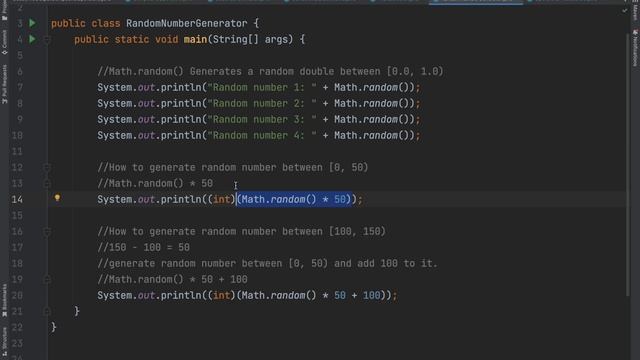
Task: Click 'public static void' keywords on line 4
Action: [x=126, y=40]
